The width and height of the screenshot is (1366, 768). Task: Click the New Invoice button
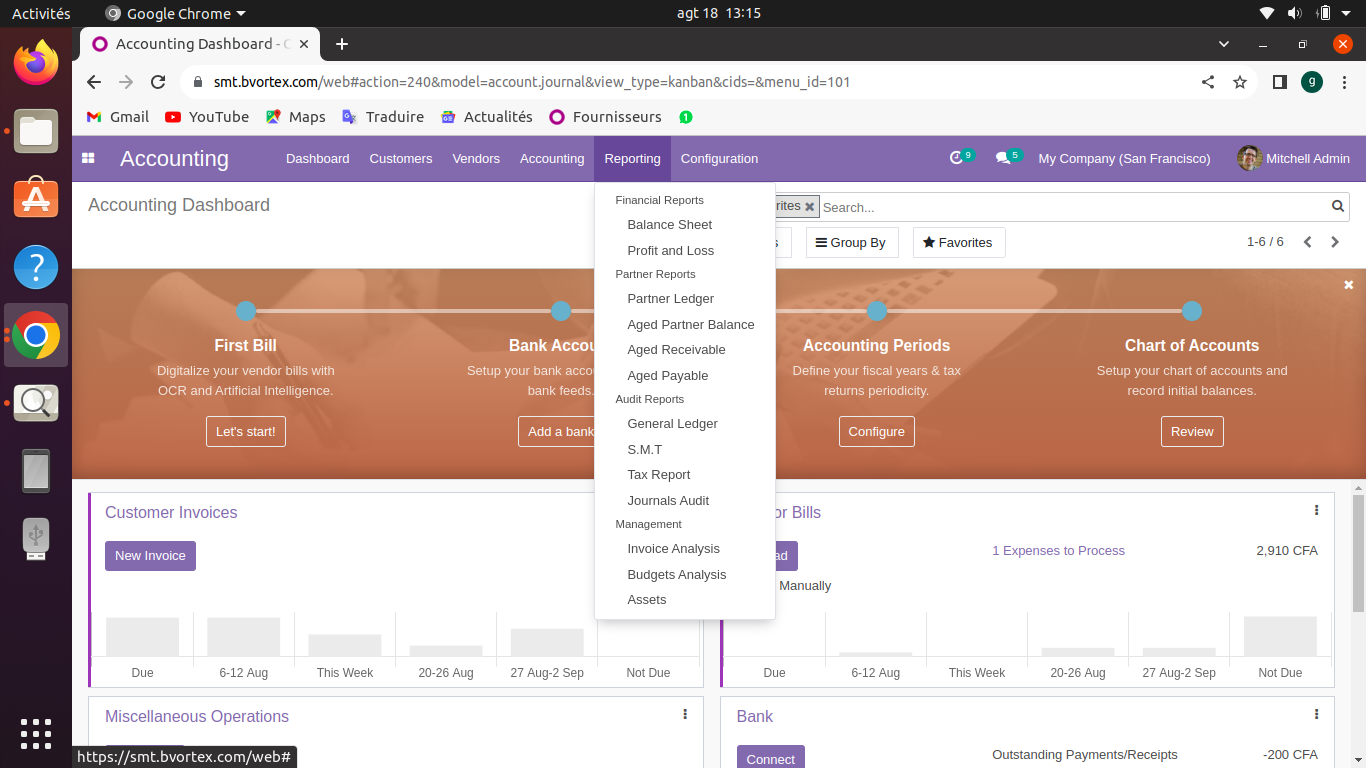pos(150,556)
